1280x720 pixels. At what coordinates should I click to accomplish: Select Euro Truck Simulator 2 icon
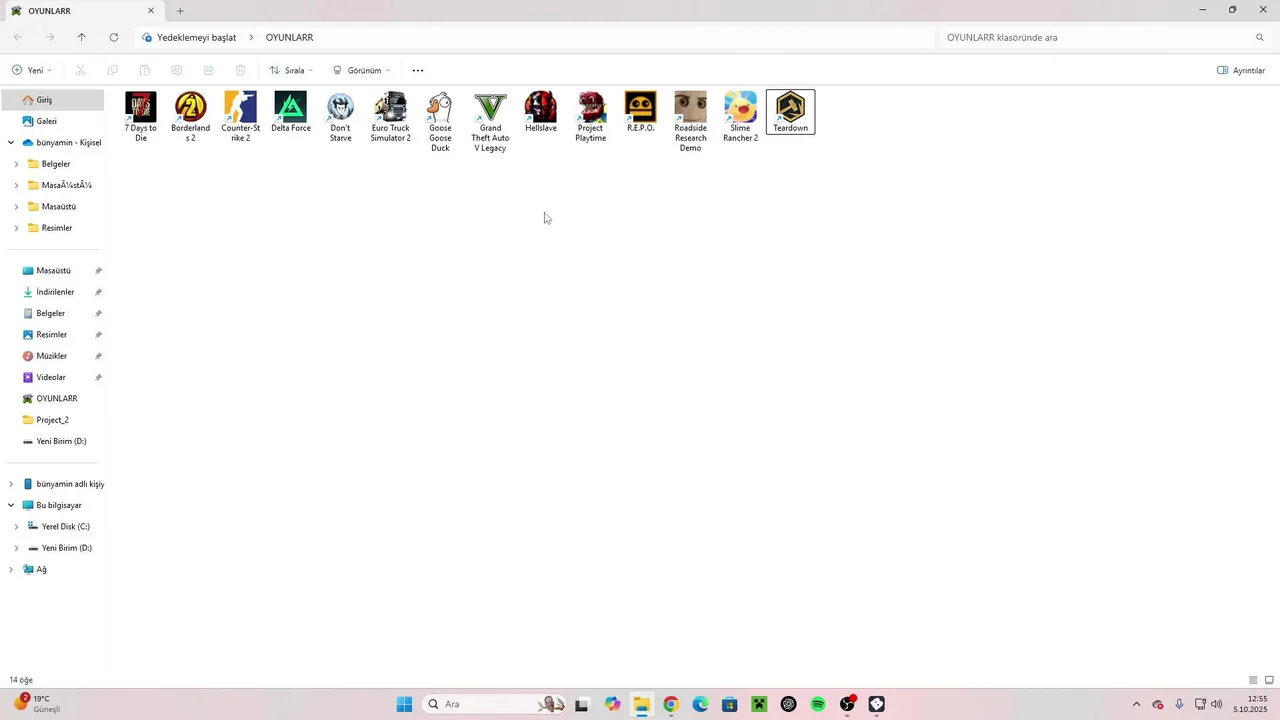click(x=390, y=117)
